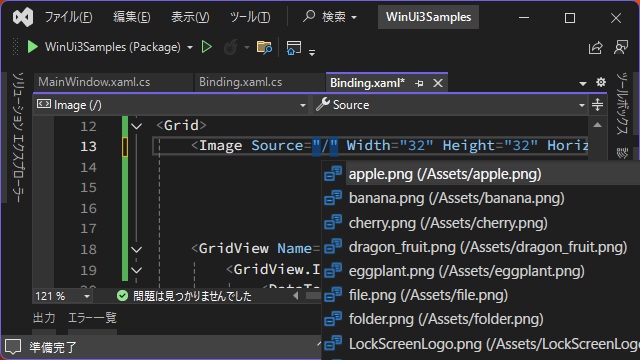The height and width of the screenshot is (360, 640).
Task: Start debugging with green play button
Action: click(32, 47)
